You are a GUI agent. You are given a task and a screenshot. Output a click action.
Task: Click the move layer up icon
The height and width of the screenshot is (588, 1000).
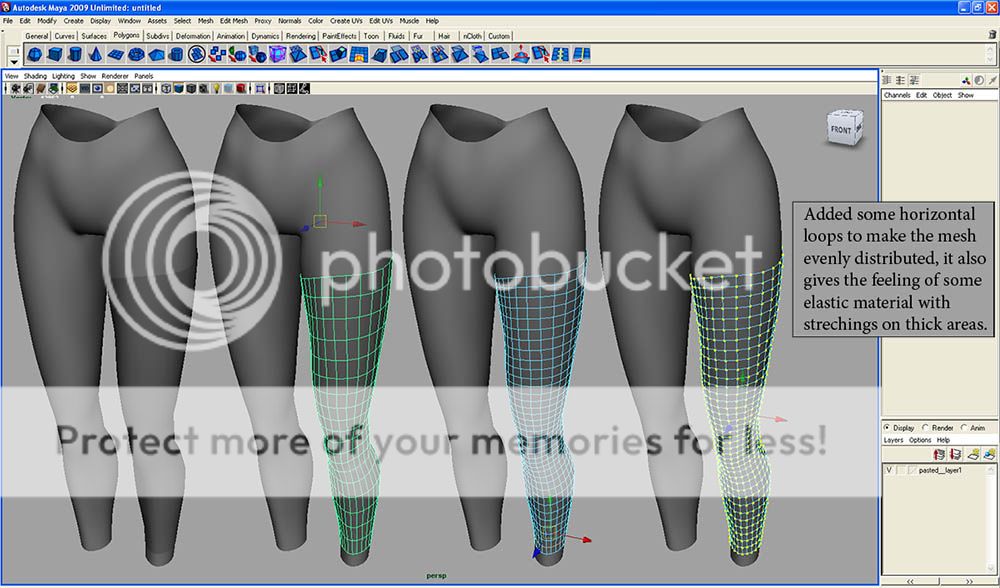pos(939,454)
